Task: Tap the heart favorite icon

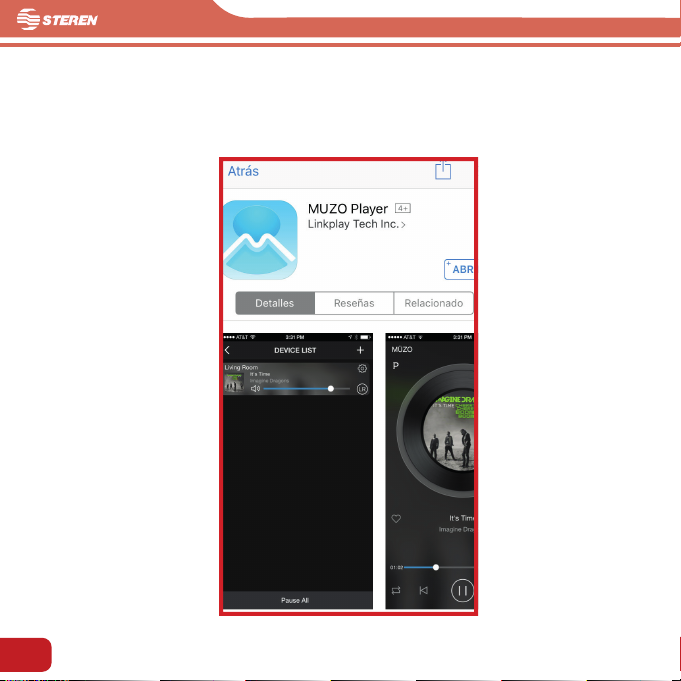Action: (396, 519)
